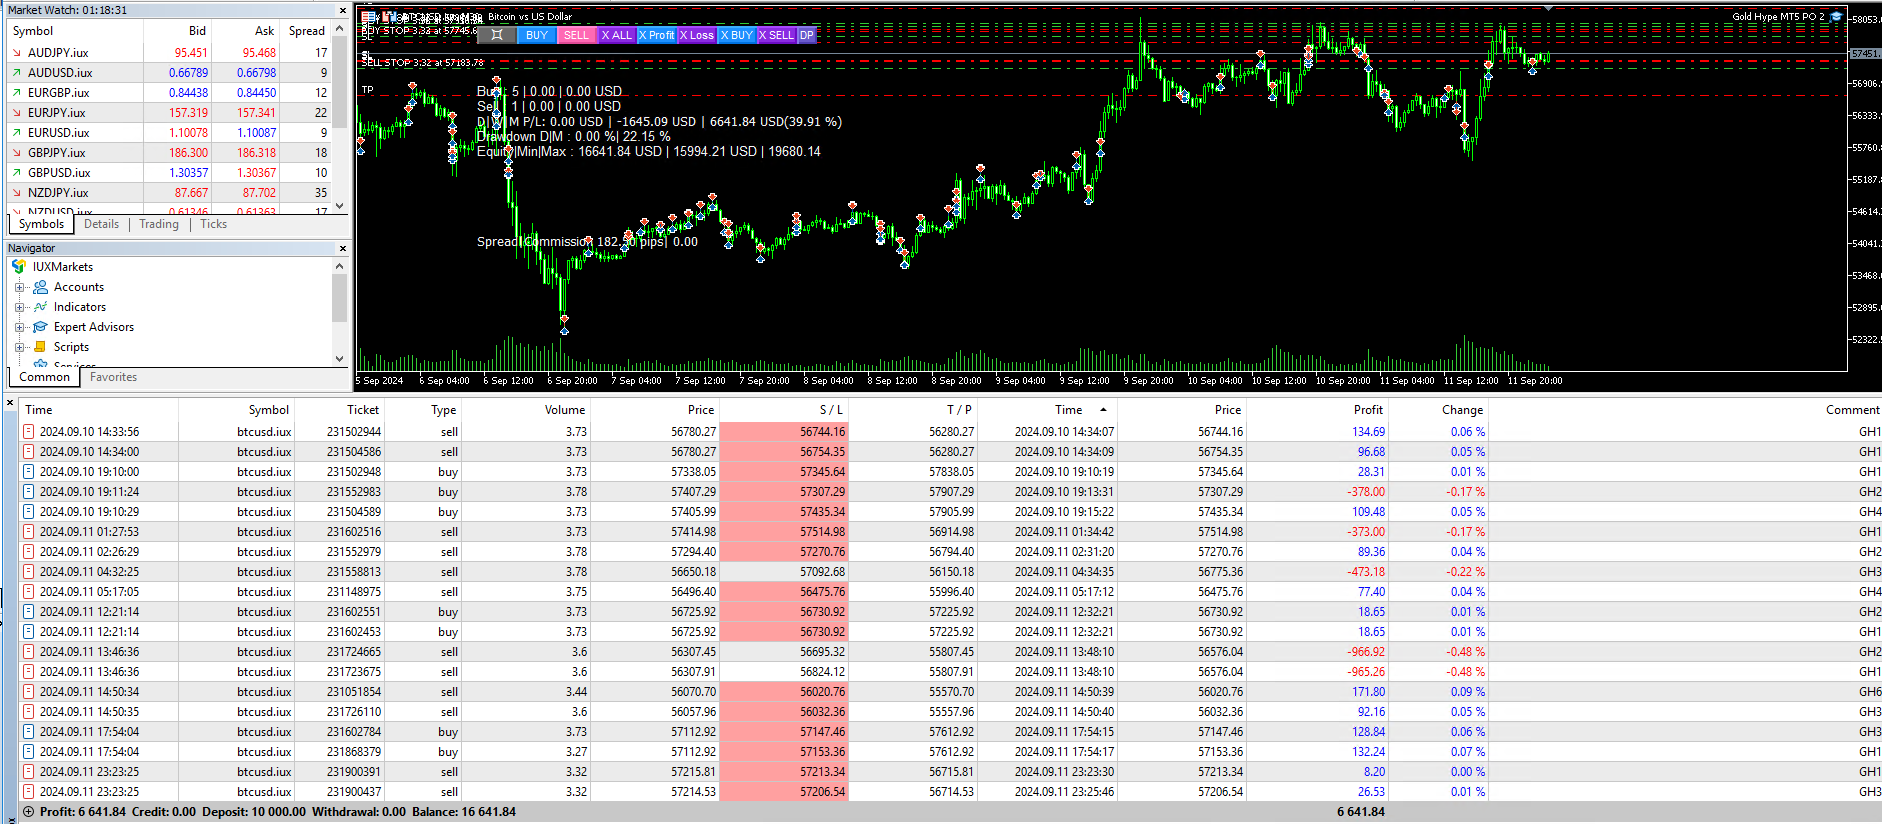Click the order icon for ticket 231724665
Image resolution: width=1882 pixels, height=824 pixels.
click(x=28, y=652)
